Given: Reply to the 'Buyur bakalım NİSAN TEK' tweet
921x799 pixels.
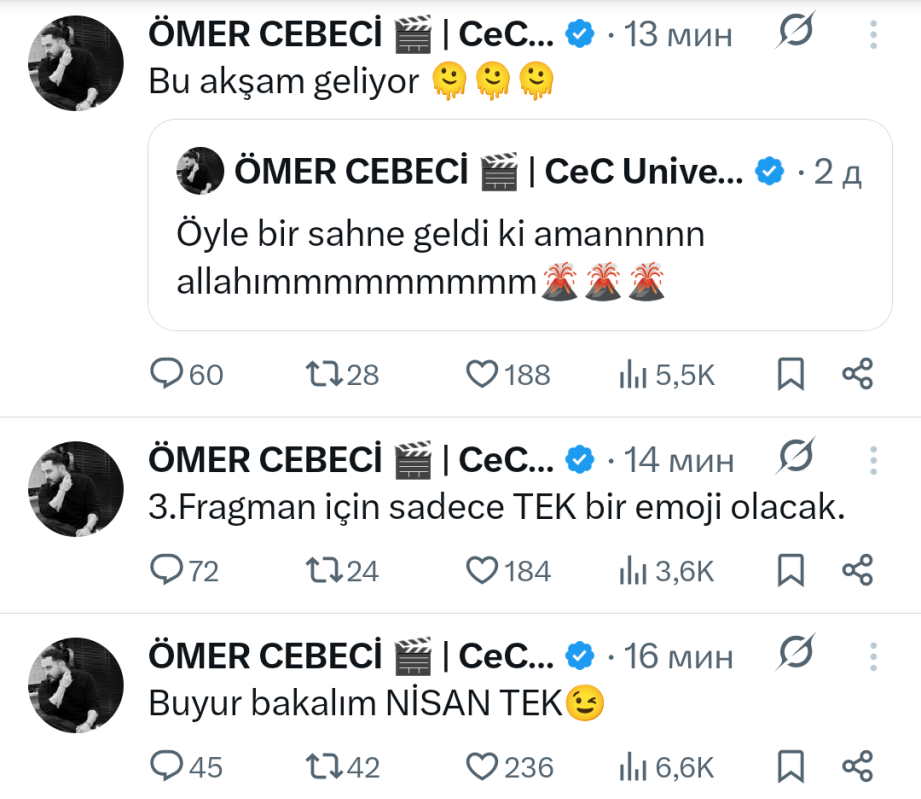Looking at the screenshot, I should point(164,767).
